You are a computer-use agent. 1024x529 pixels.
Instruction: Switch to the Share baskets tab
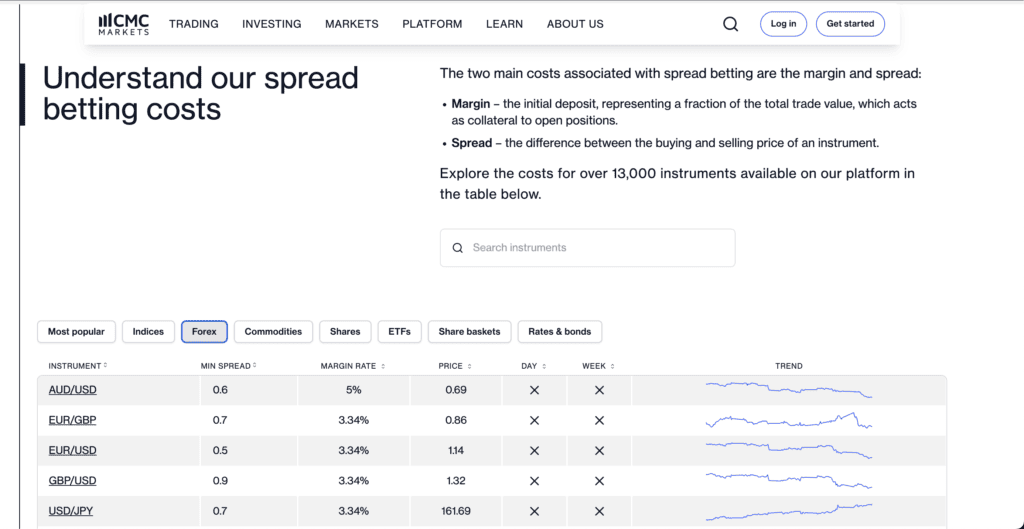click(470, 332)
